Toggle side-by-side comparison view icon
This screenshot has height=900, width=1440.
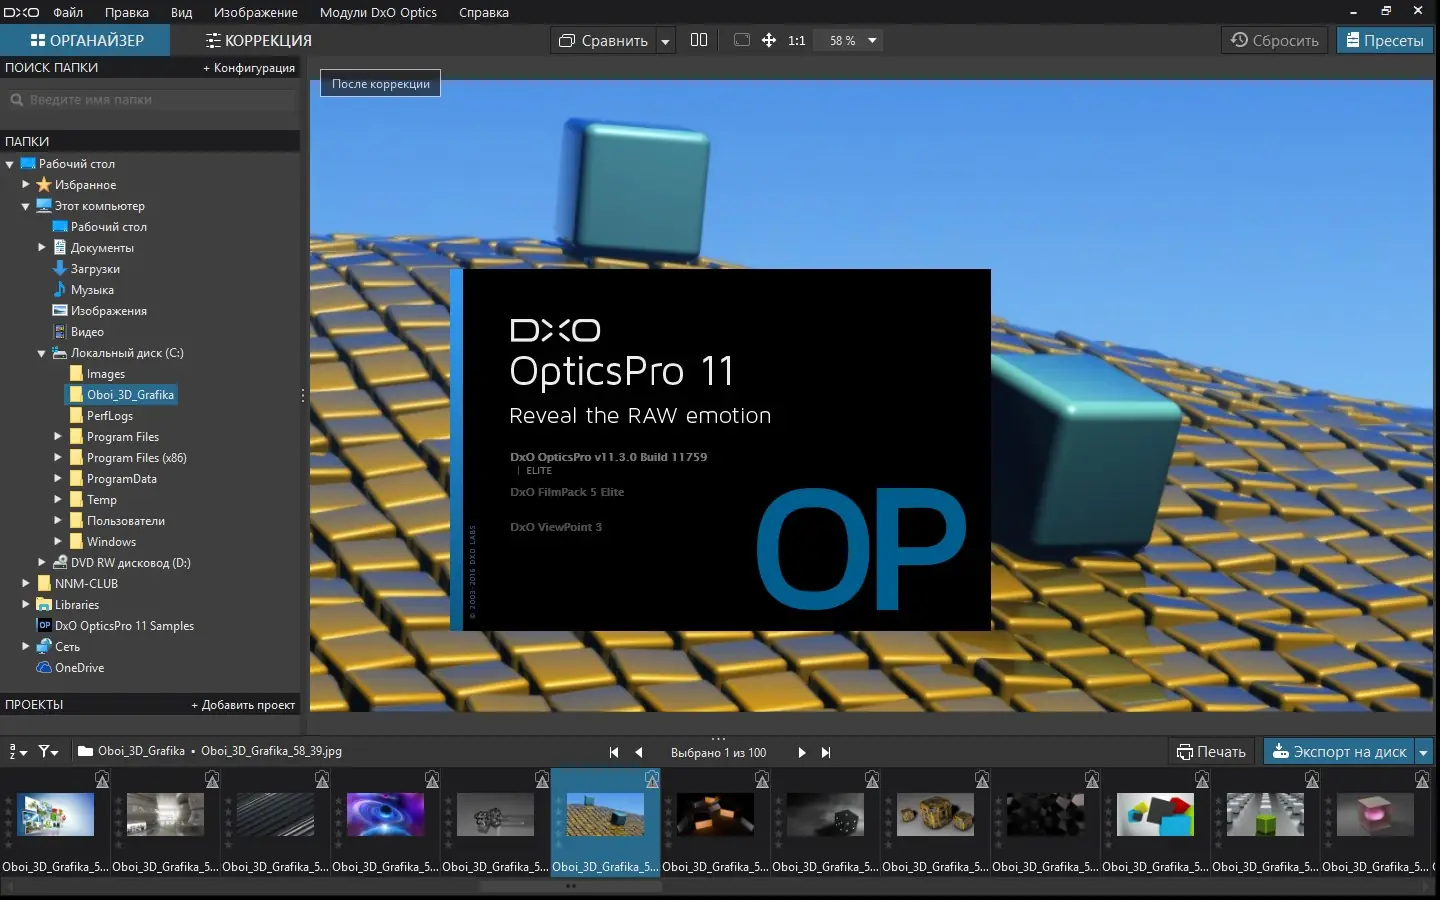coord(699,40)
